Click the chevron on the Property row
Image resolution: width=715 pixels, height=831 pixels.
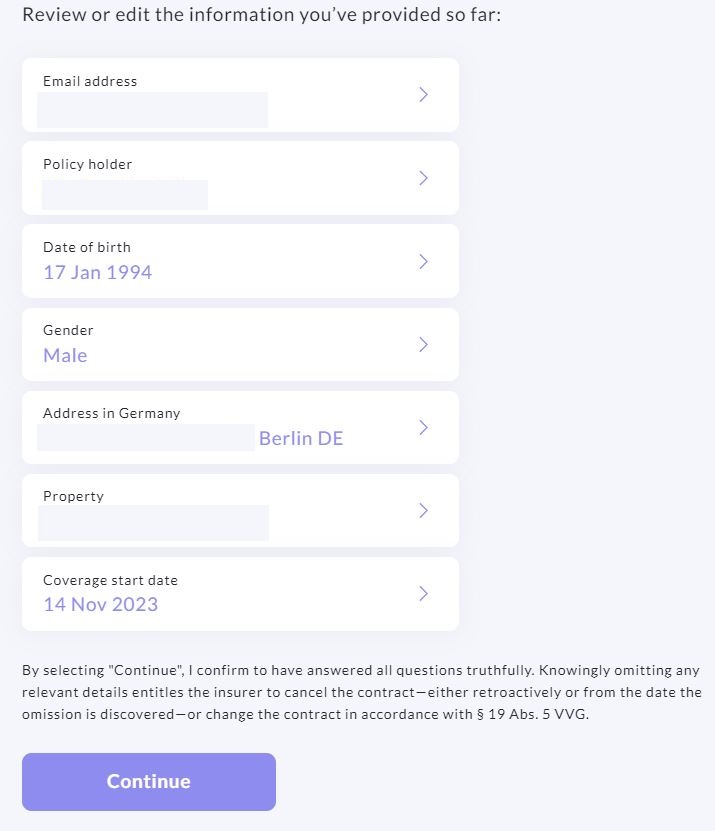[422, 510]
